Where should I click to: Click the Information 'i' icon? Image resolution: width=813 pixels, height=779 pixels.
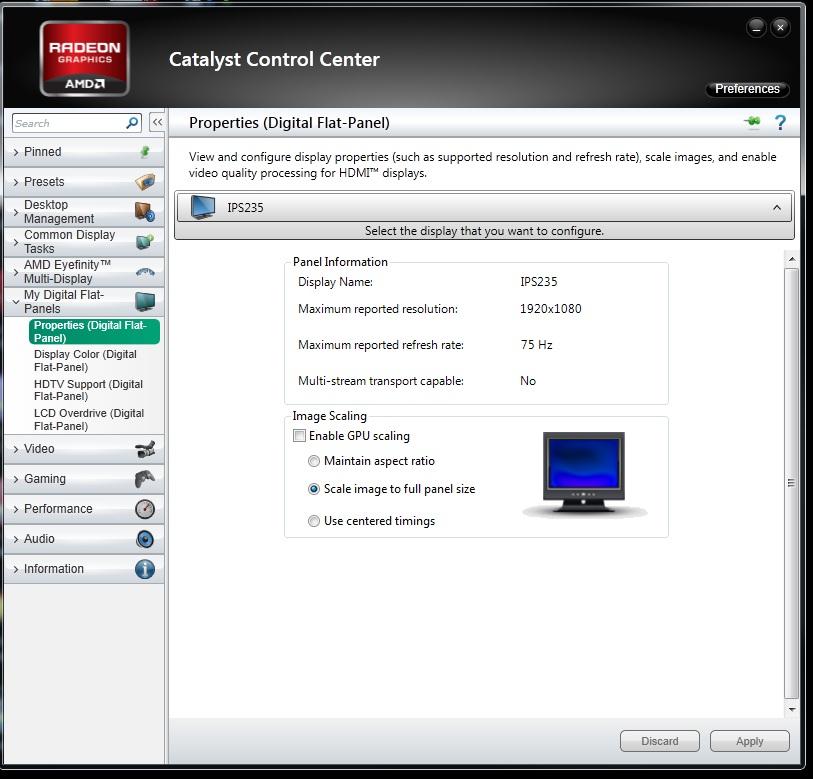145,569
